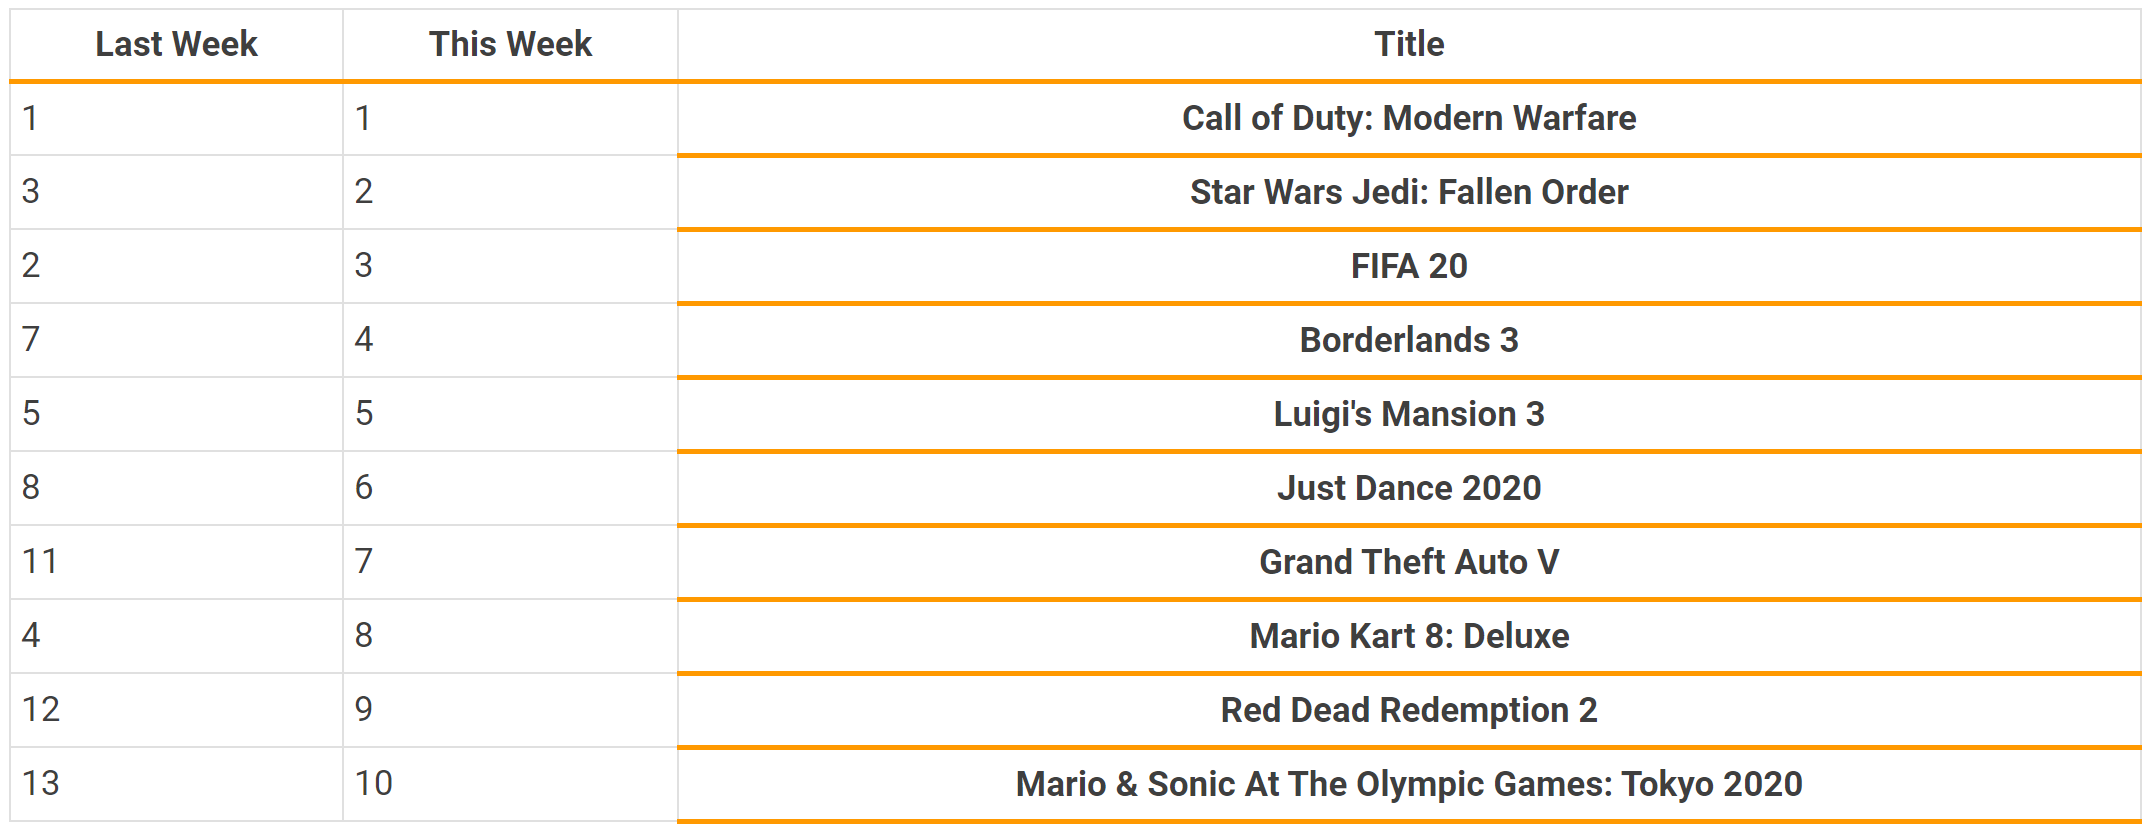Click the This Week column header

[510, 44]
